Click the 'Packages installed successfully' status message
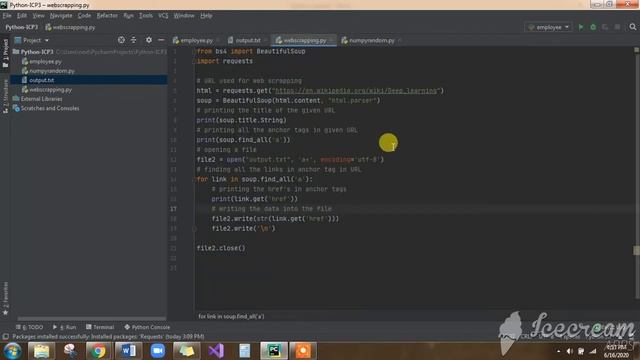 point(108,337)
